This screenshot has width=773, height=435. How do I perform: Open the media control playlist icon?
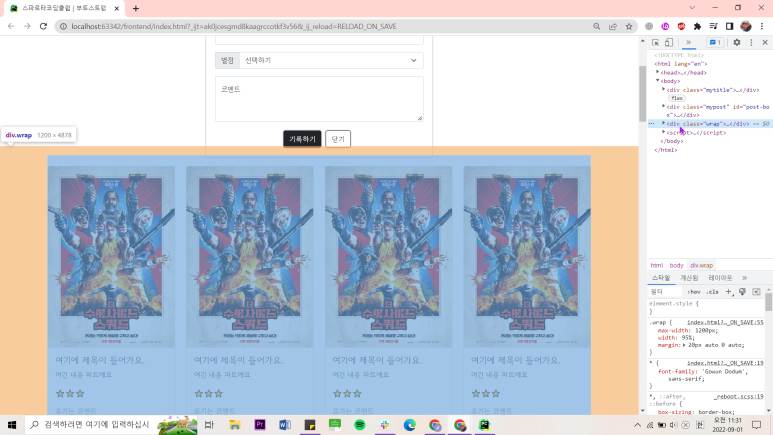coord(713,26)
